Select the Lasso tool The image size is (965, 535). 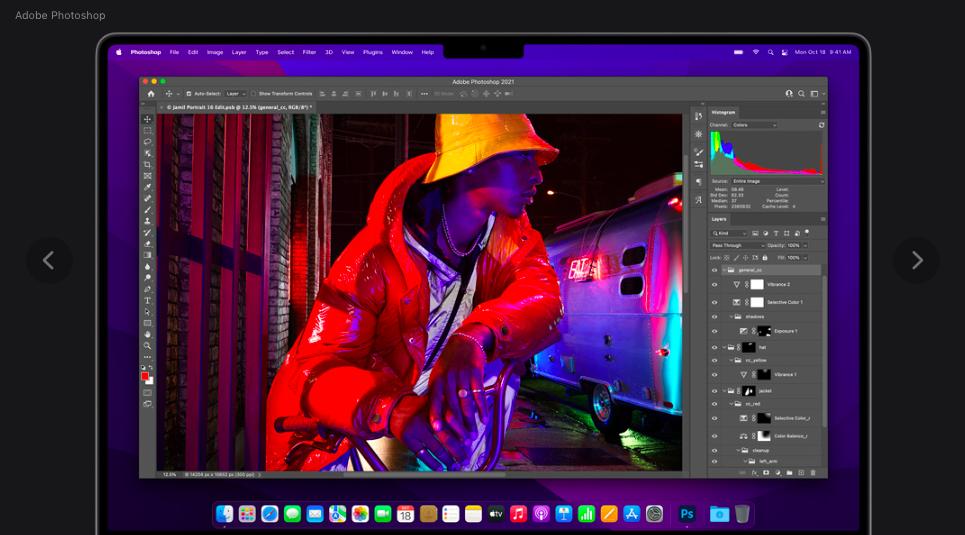pos(147,142)
